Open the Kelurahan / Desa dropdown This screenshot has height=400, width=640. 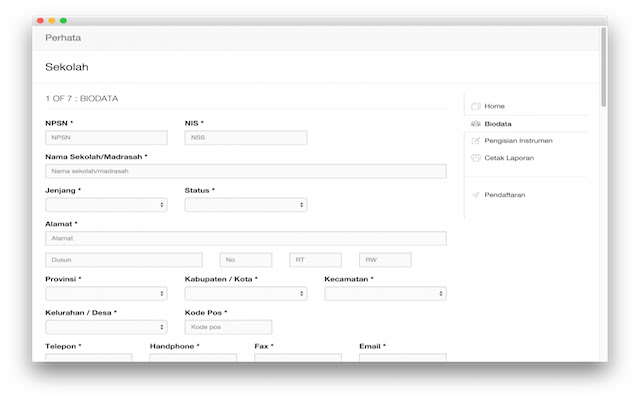pos(106,327)
